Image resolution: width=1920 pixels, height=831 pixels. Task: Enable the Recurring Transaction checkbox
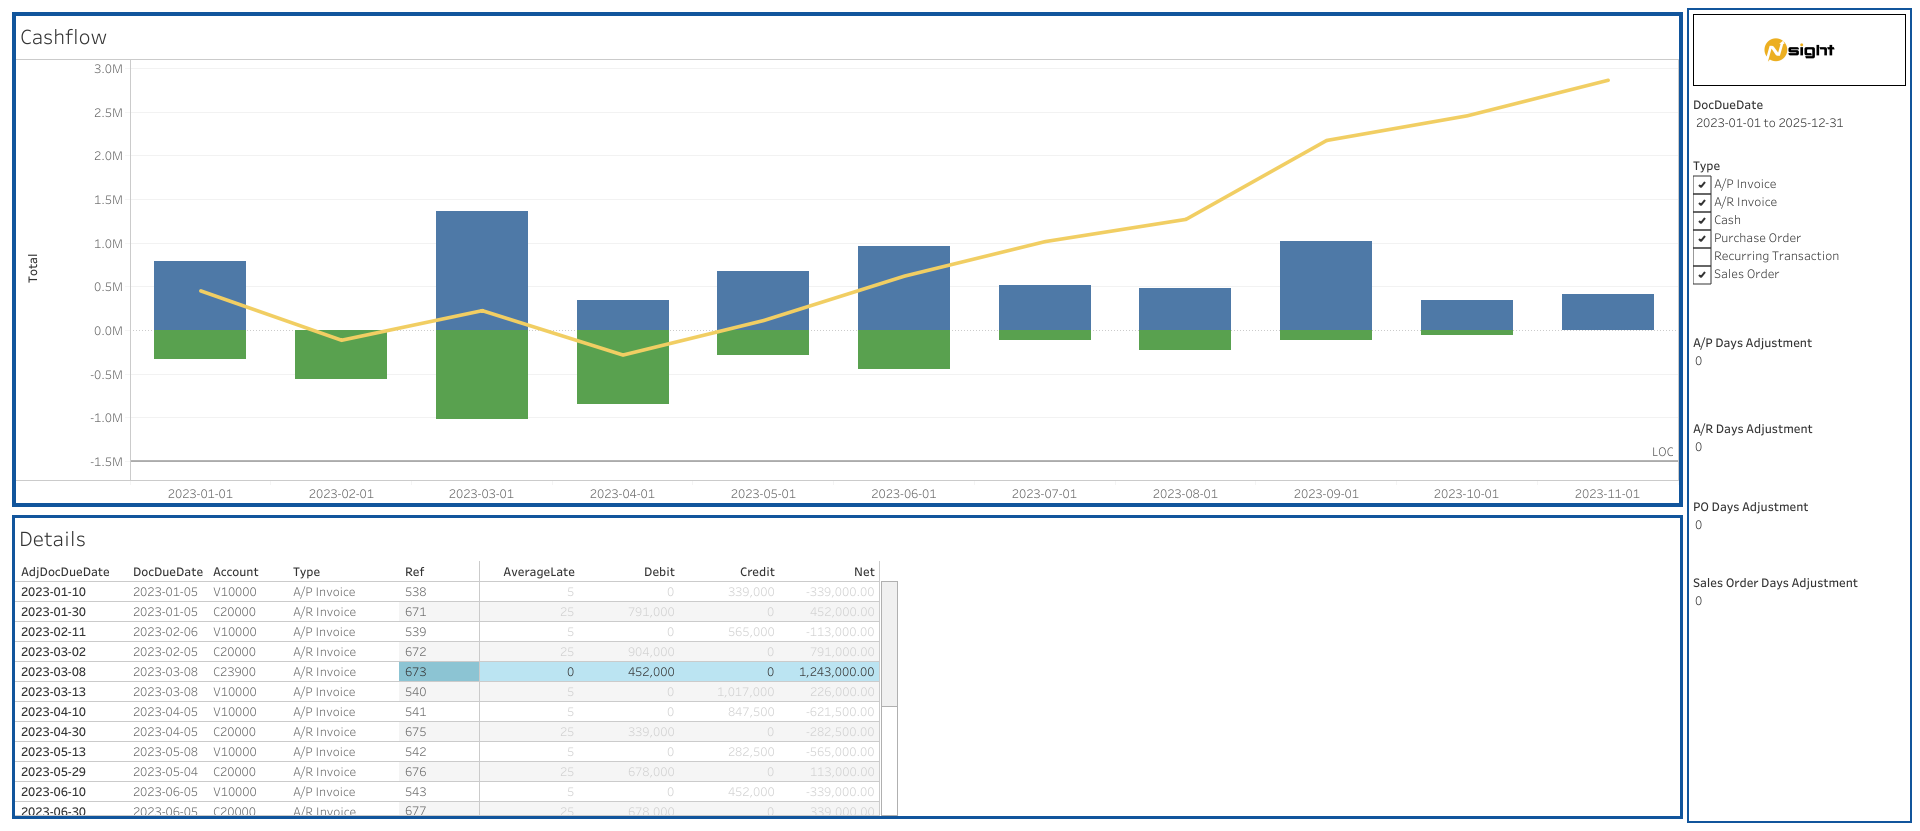(1702, 257)
